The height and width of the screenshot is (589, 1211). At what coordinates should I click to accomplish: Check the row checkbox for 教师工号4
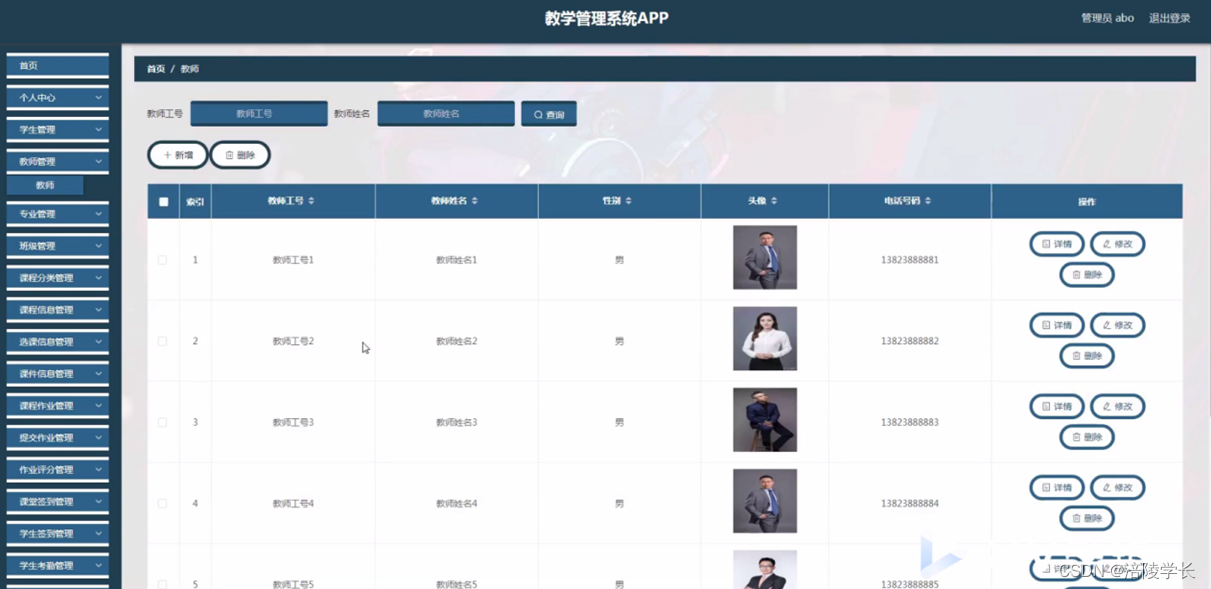(x=163, y=503)
